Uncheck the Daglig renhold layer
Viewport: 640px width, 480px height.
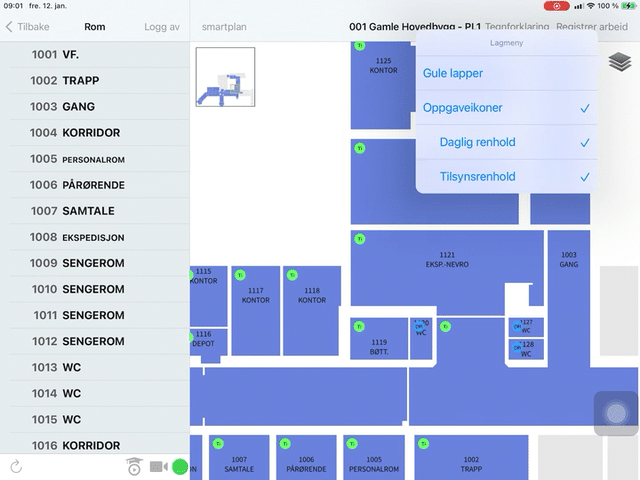coord(506,142)
